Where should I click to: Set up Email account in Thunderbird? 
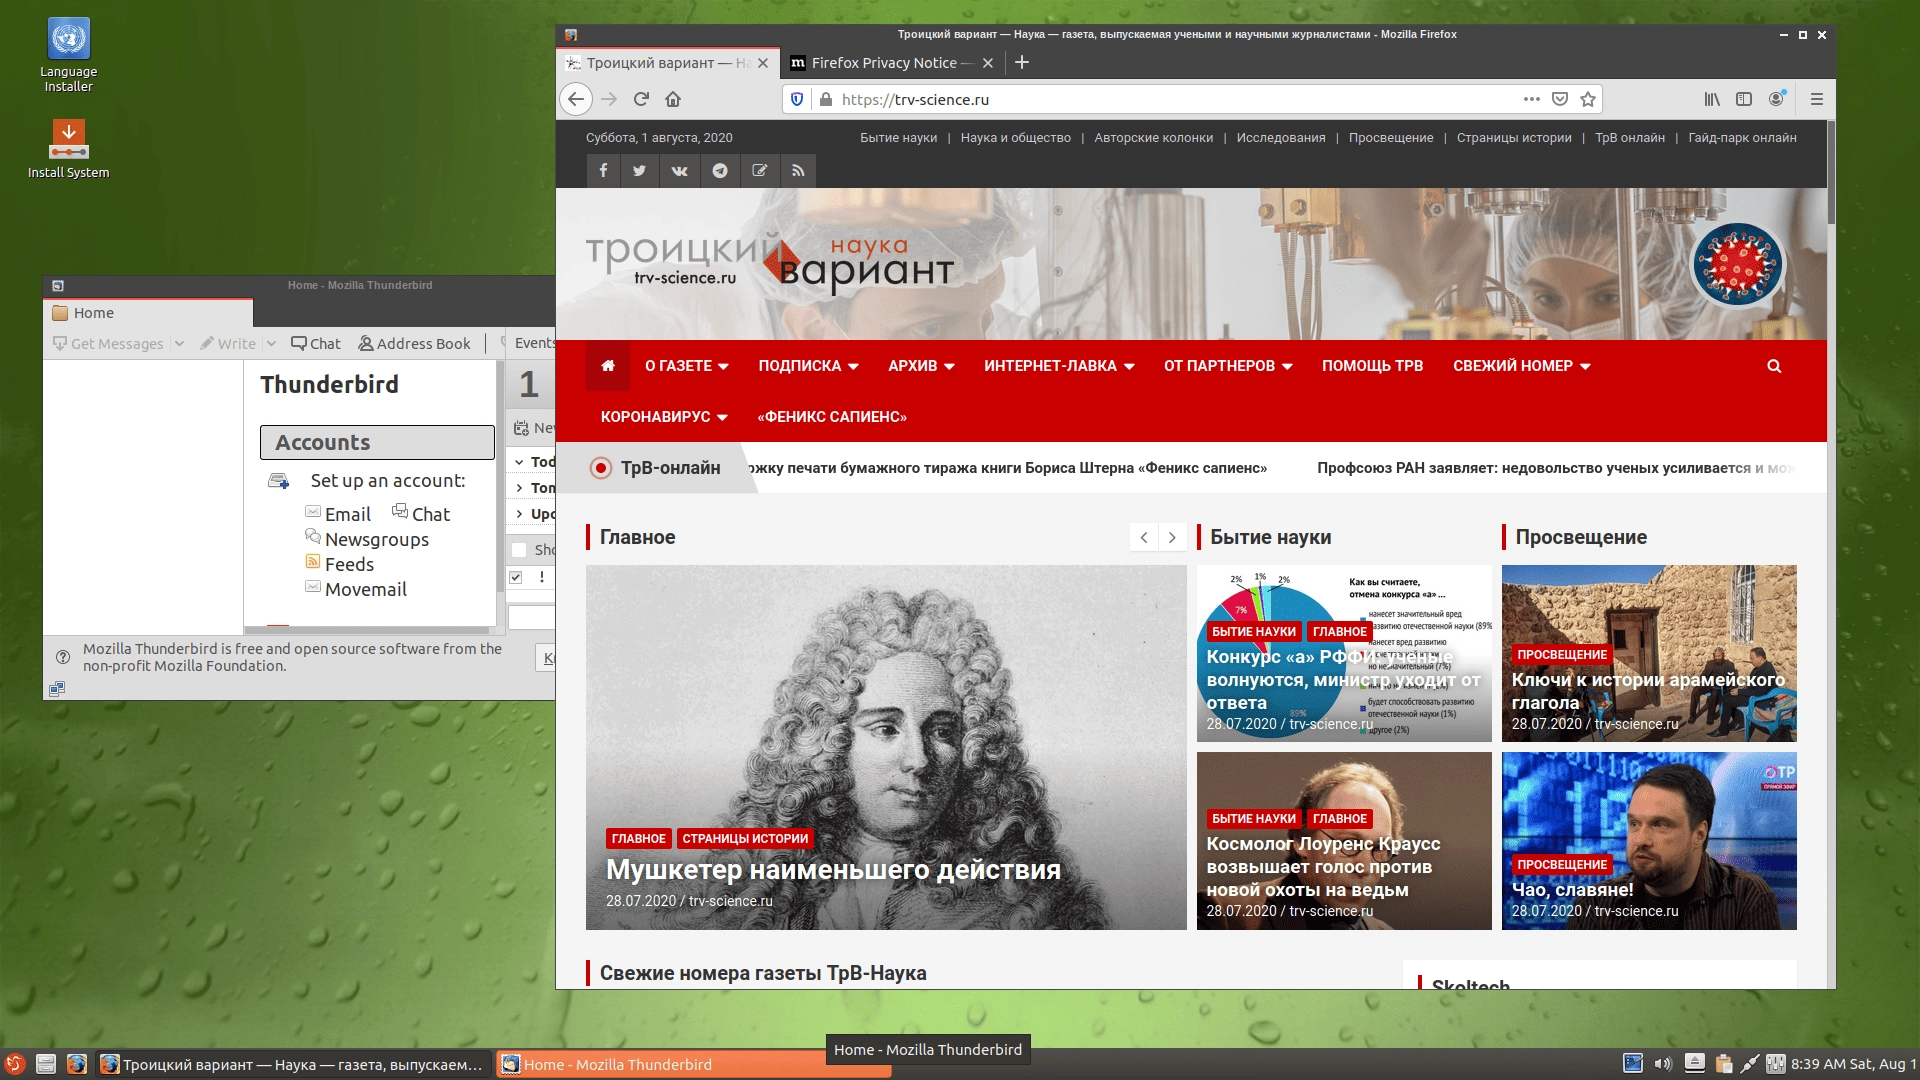338,514
